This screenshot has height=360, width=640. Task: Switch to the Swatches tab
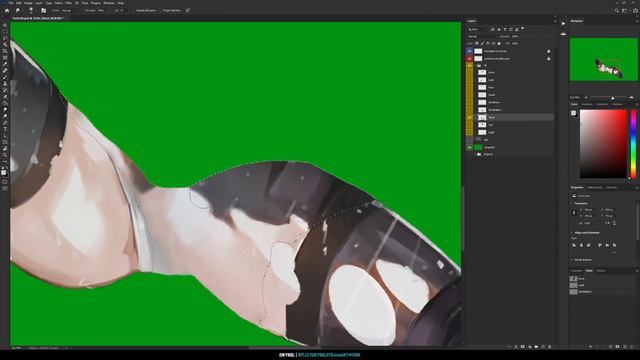pos(587,104)
